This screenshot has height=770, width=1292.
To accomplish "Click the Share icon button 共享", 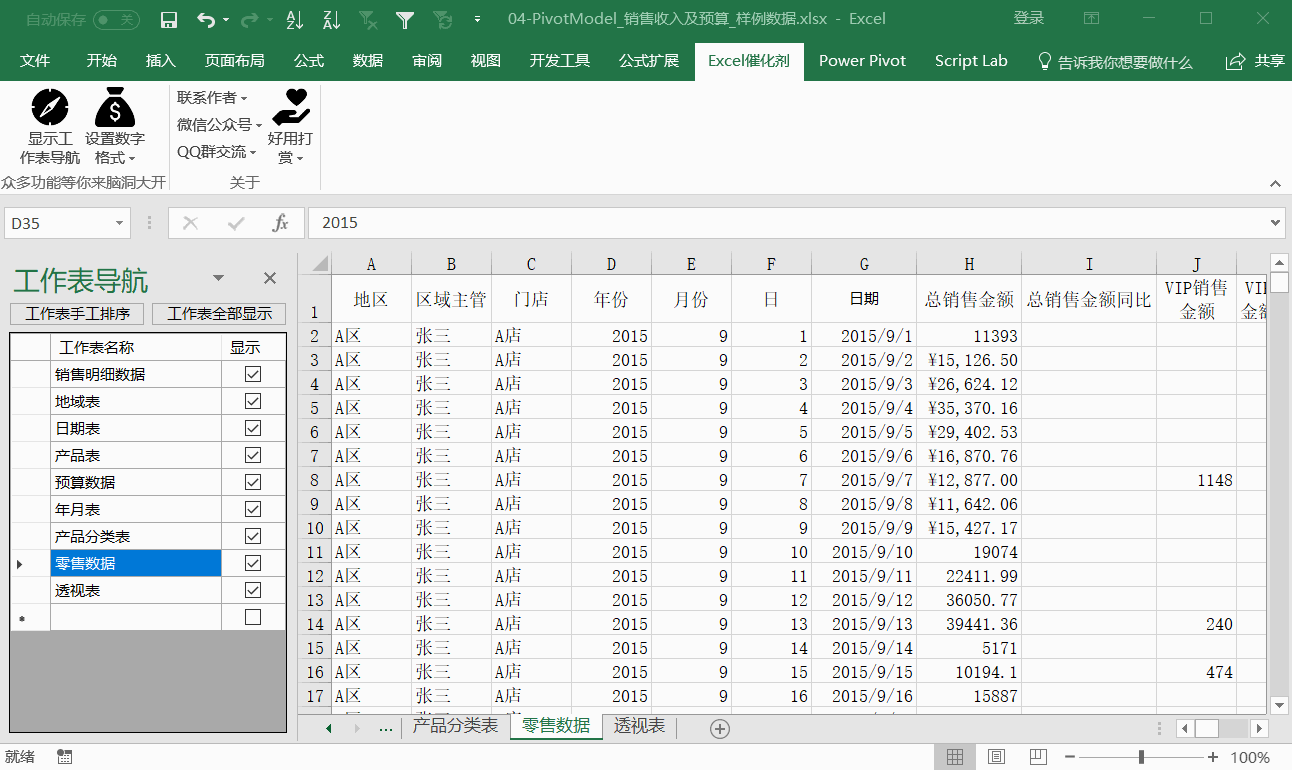I will click(x=1255, y=61).
